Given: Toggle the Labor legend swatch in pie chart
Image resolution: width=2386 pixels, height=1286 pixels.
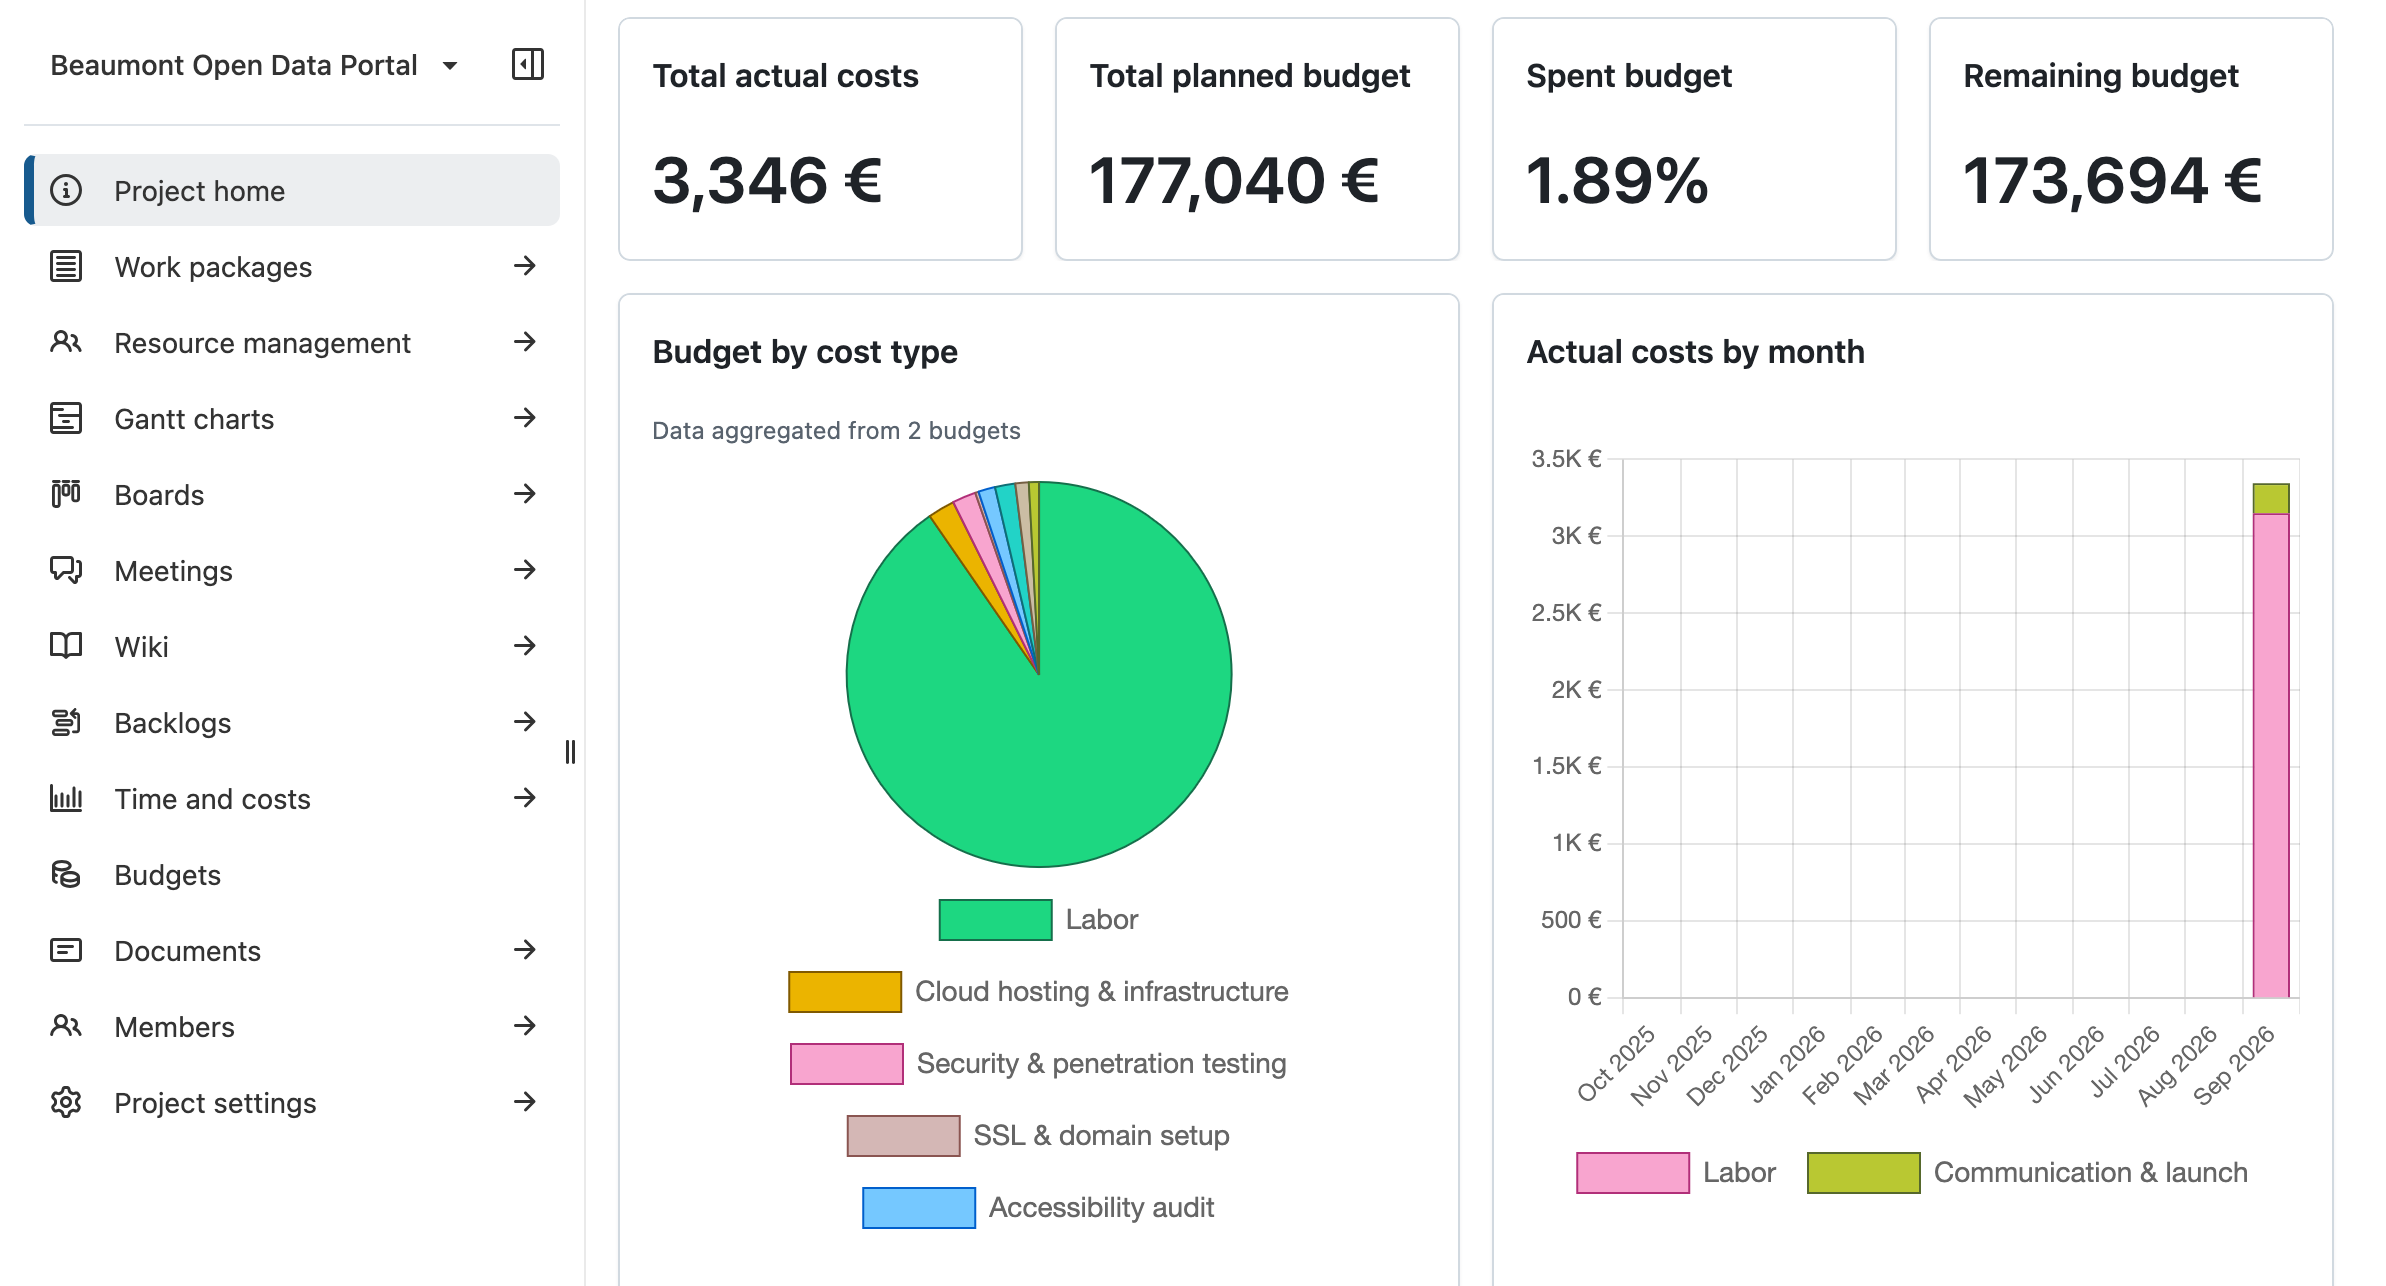Looking at the screenshot, I should (x=995, y=919).
